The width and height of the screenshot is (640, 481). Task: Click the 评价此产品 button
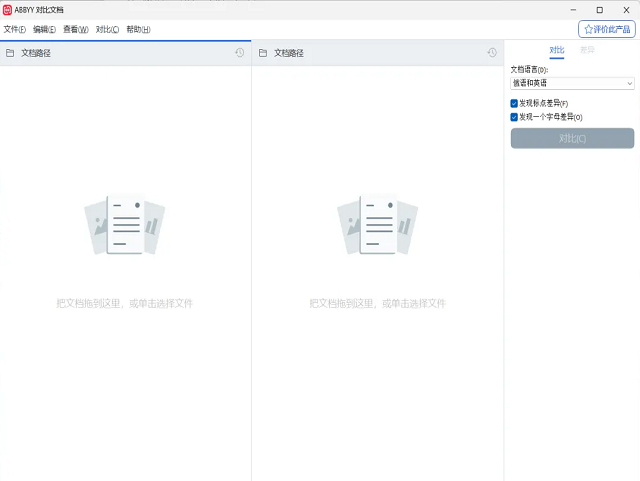[607, 29]
